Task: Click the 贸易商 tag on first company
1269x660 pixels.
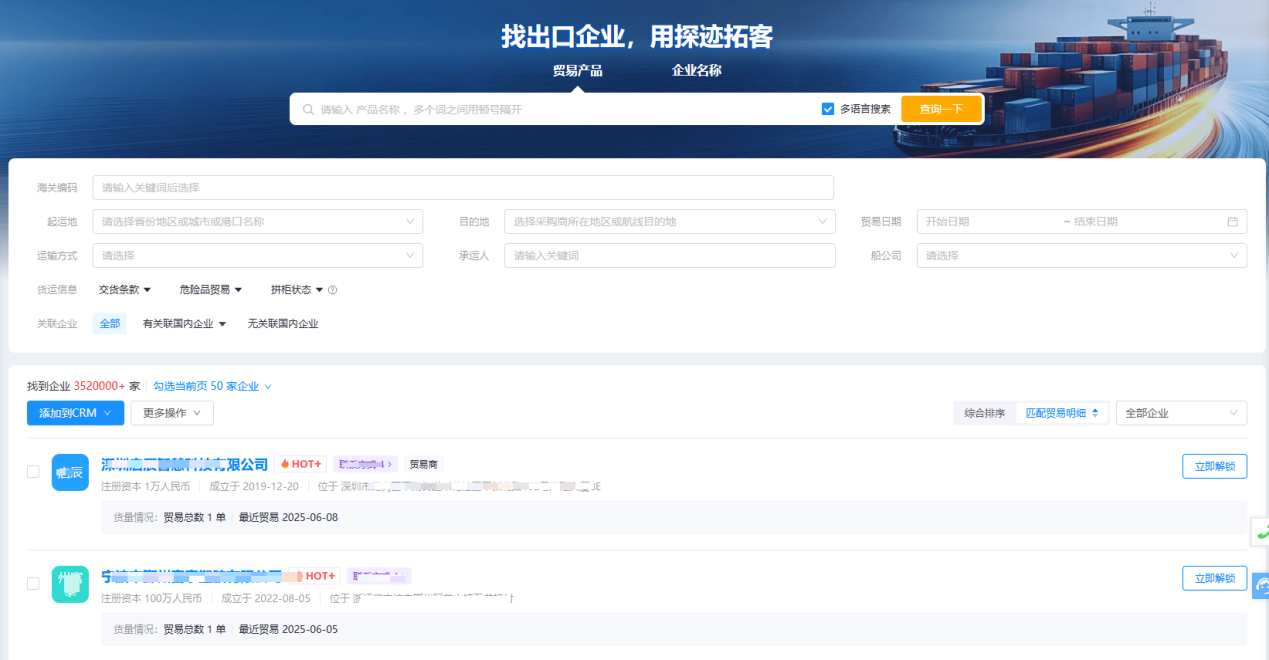Action: tap(425, 464)
